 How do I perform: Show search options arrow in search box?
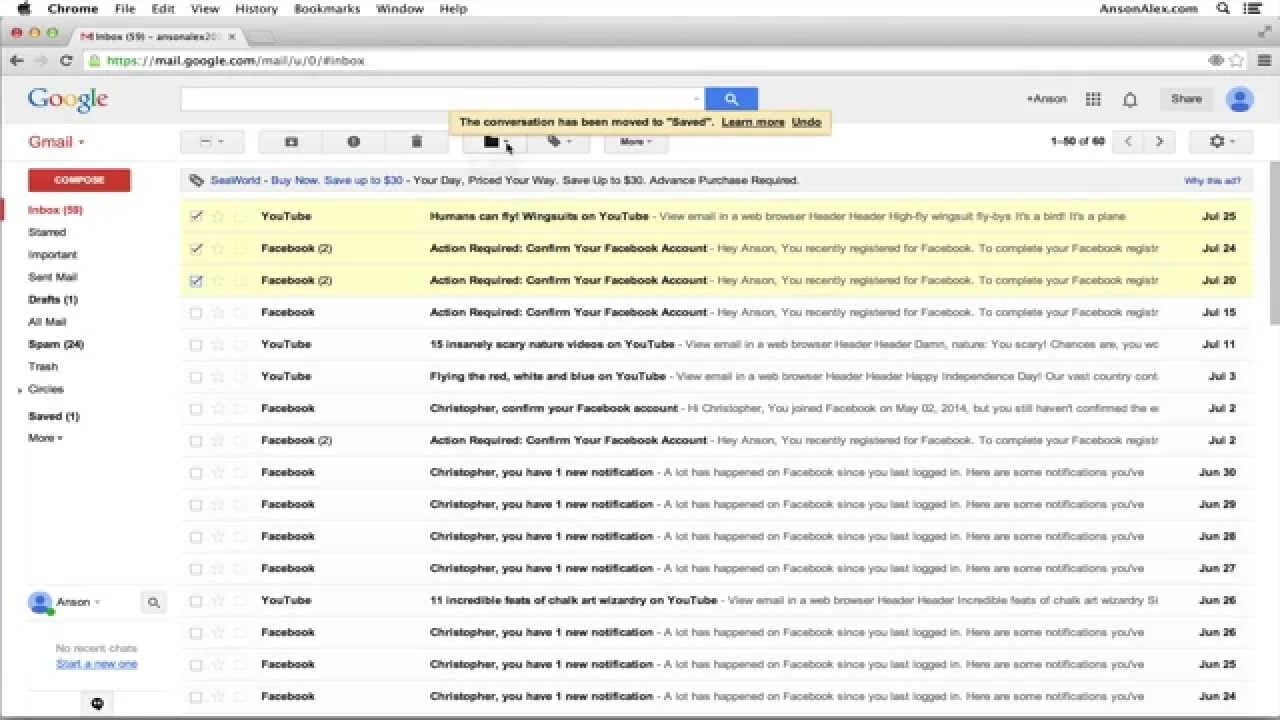[696, 99]
